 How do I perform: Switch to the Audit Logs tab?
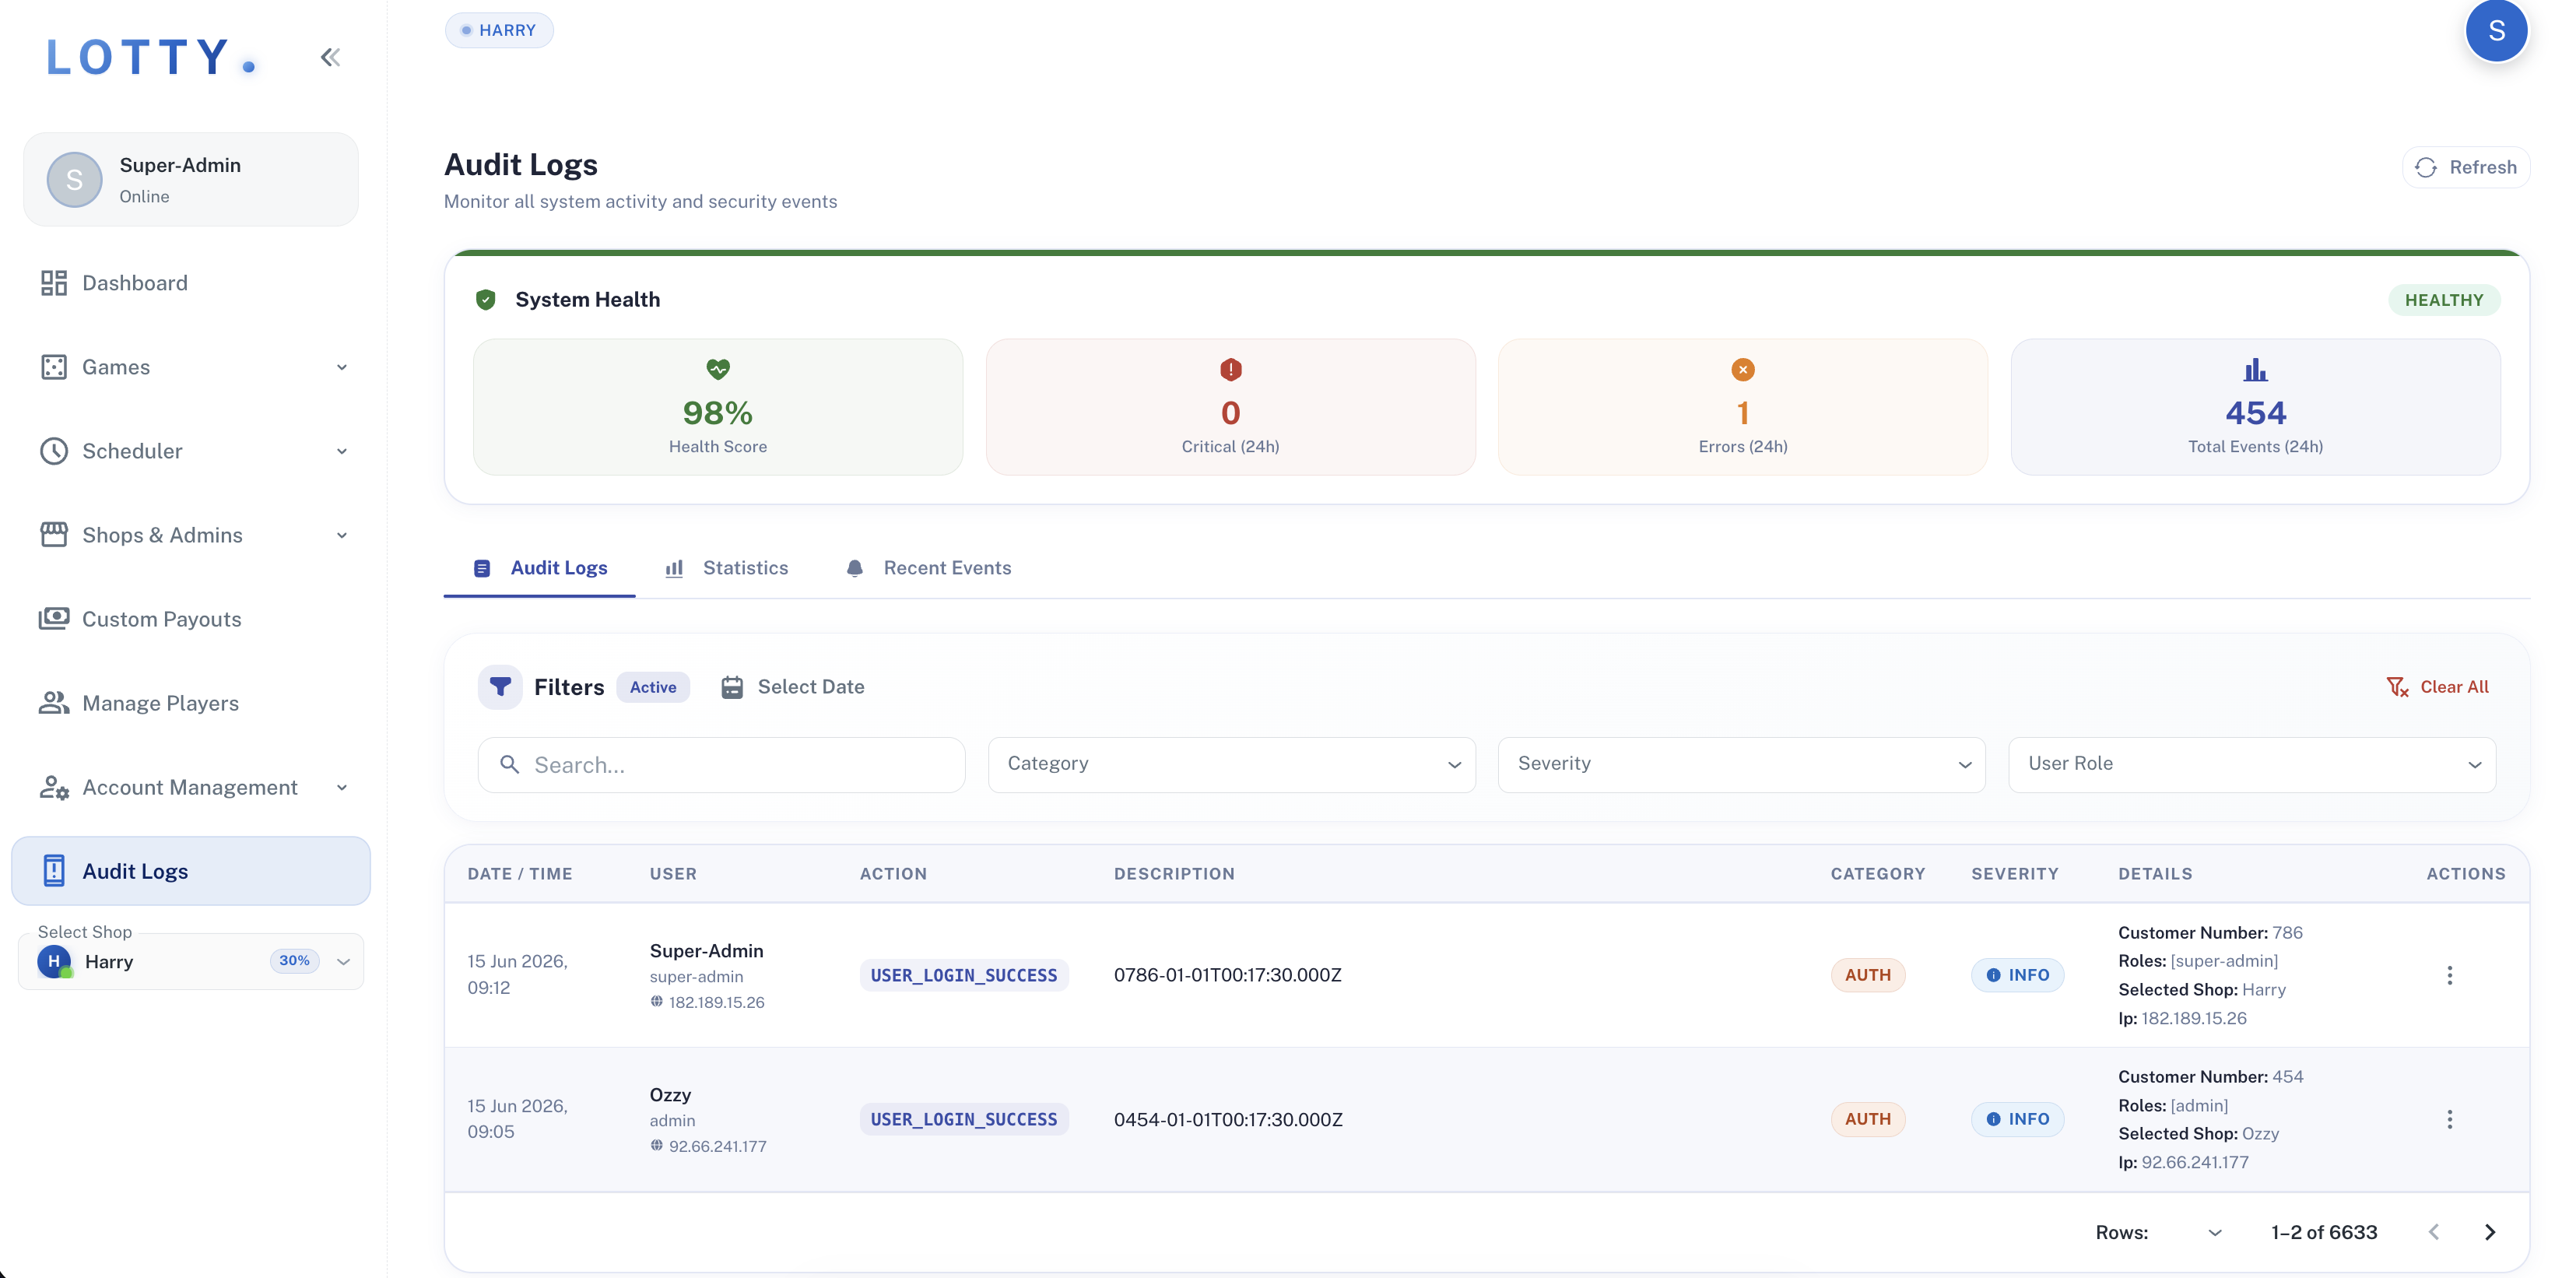540,568
